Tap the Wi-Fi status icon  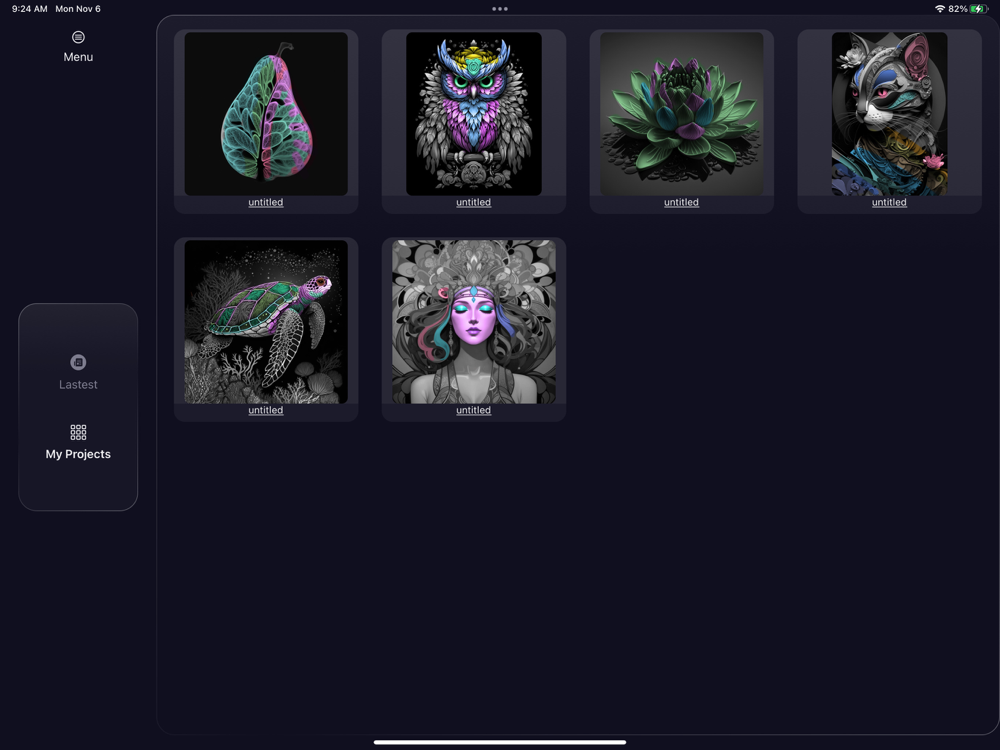point(939,9)
